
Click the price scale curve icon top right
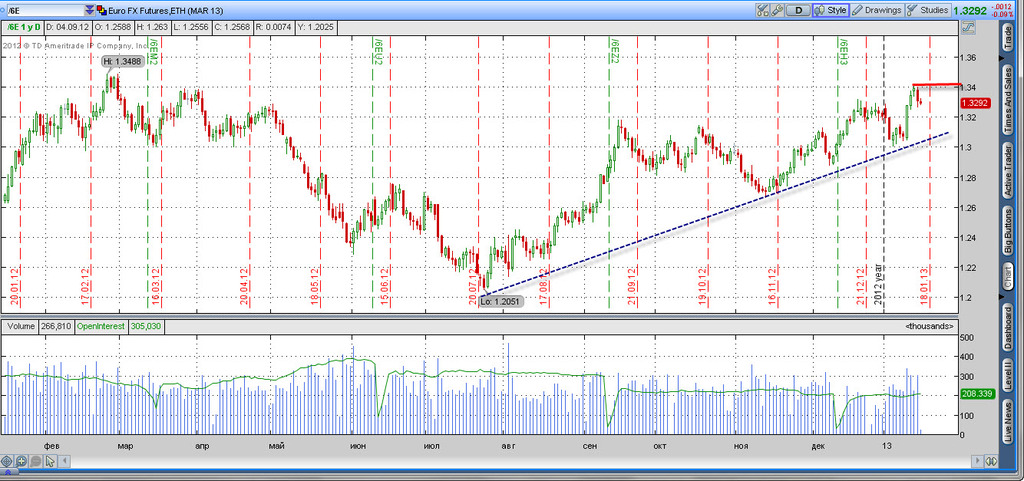tap(968, 28)
